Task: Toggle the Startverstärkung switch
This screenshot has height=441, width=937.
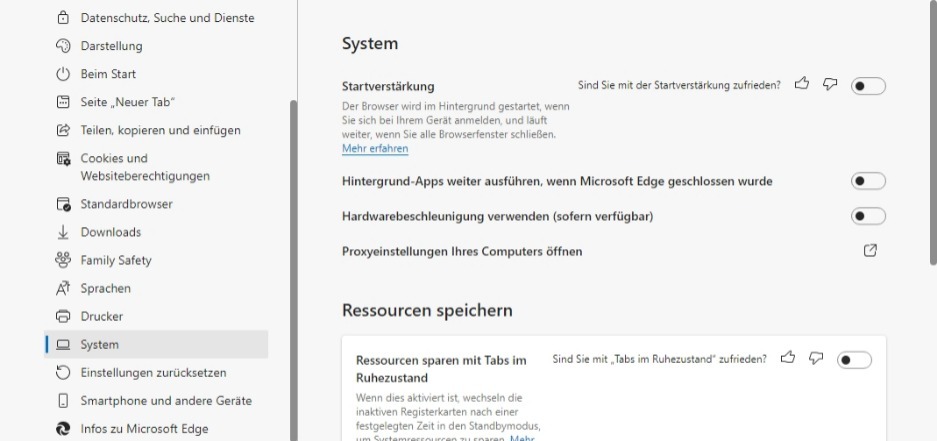Action: click(868, 86)
